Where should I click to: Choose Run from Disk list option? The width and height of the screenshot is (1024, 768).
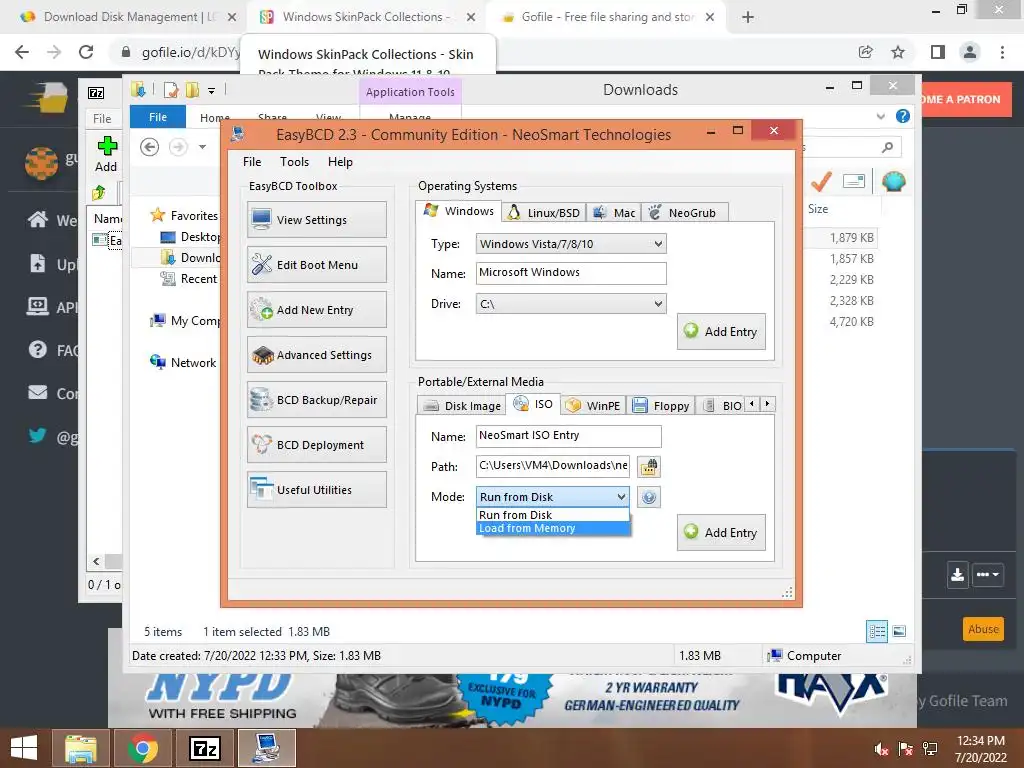point(553,515)
